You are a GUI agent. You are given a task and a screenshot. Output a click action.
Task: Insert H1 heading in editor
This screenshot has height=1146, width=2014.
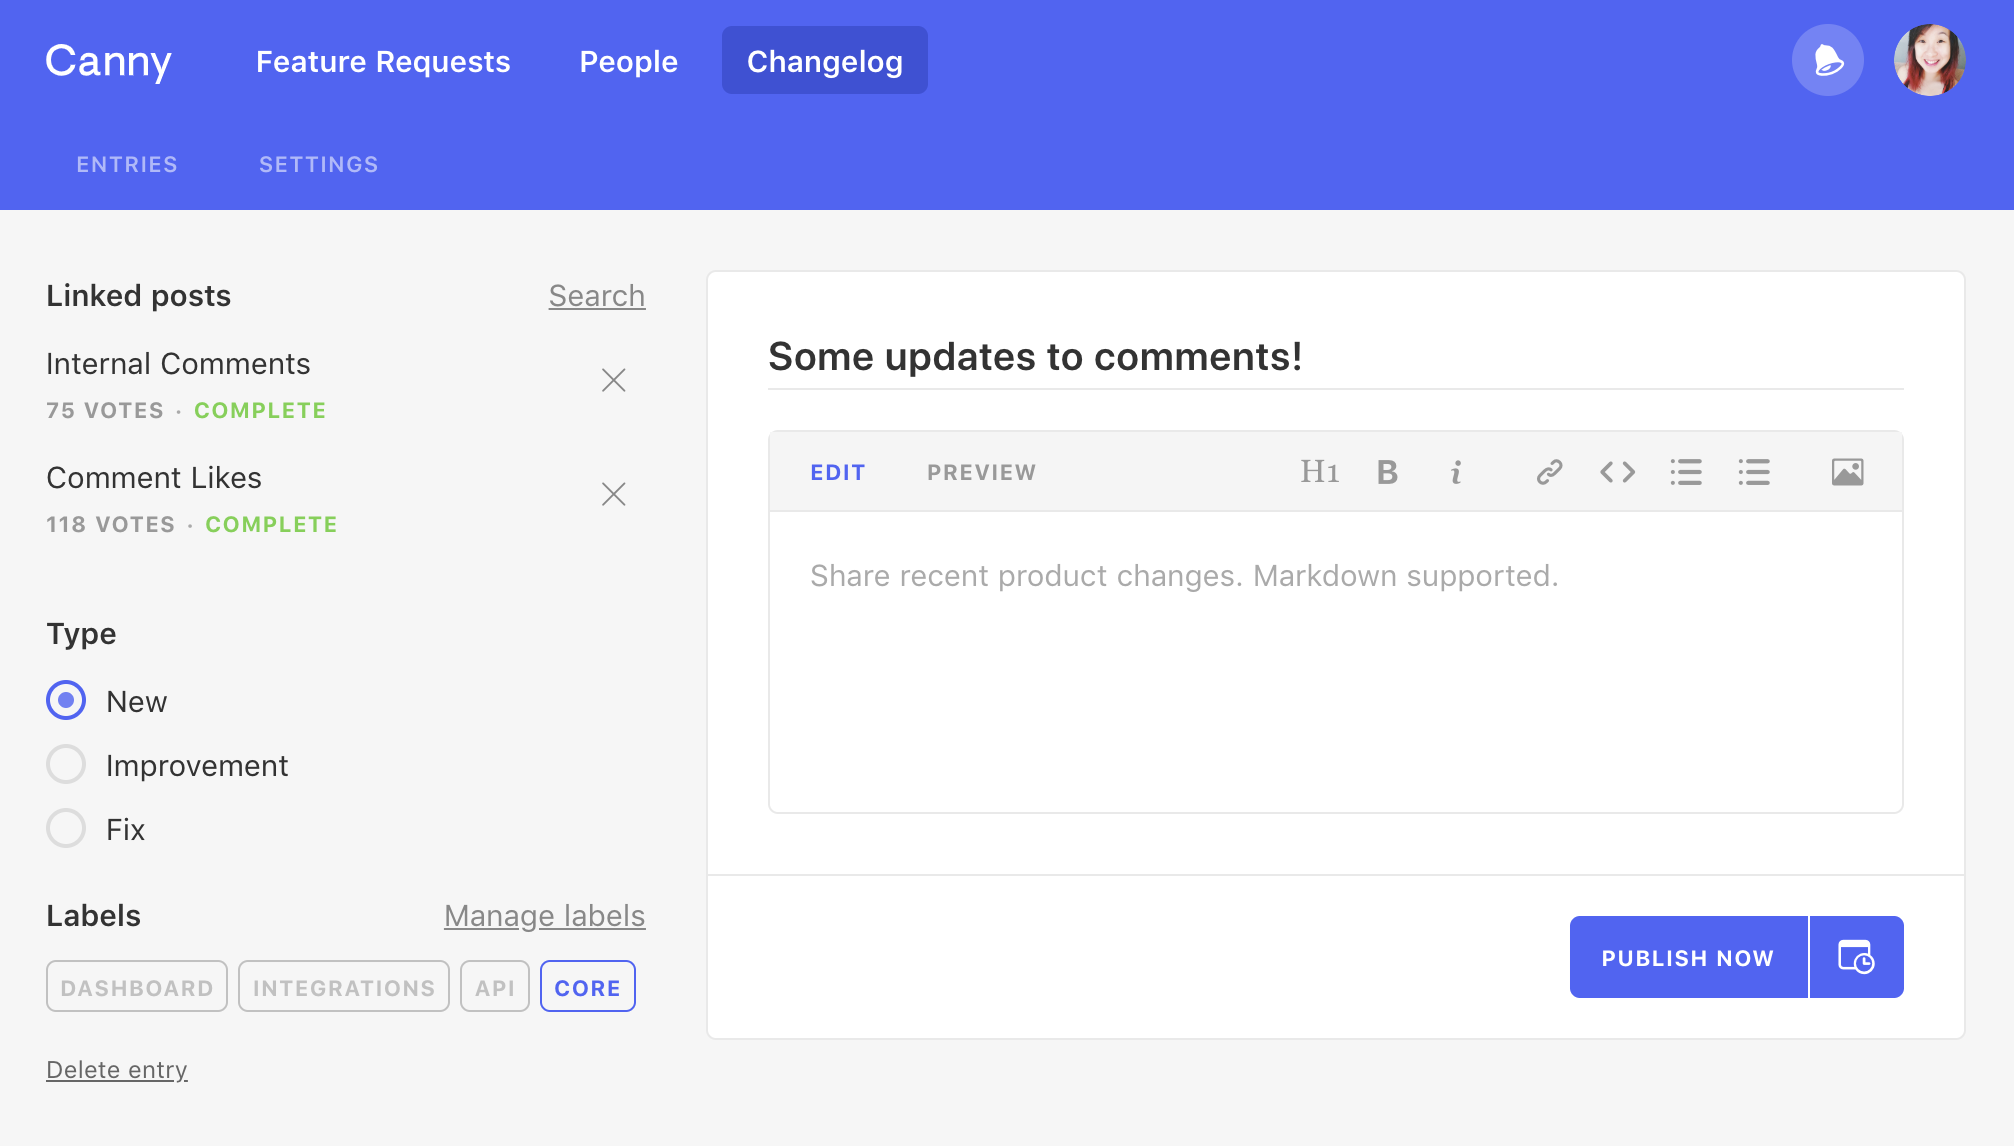click(x=1319, y=472)
